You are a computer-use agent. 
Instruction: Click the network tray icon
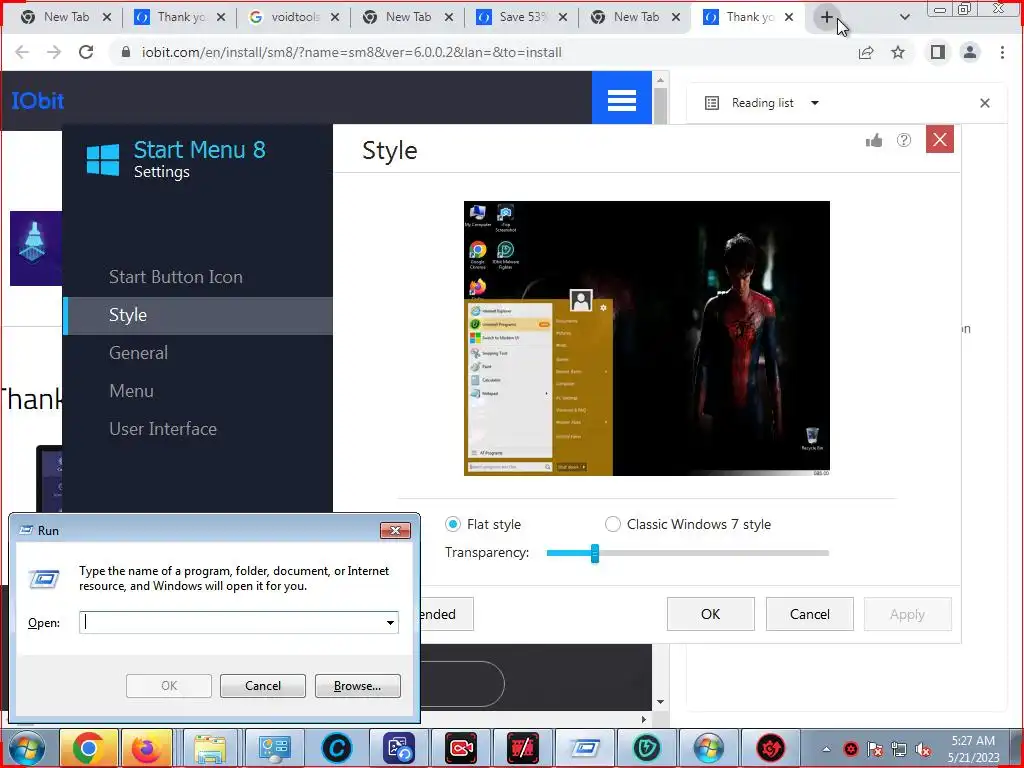click(x=899, y=749)
